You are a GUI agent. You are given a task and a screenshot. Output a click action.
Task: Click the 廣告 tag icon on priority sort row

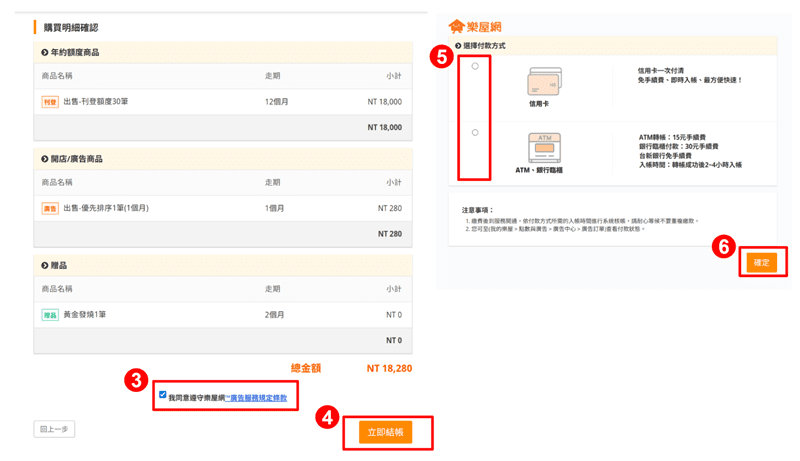pos(50,209)
